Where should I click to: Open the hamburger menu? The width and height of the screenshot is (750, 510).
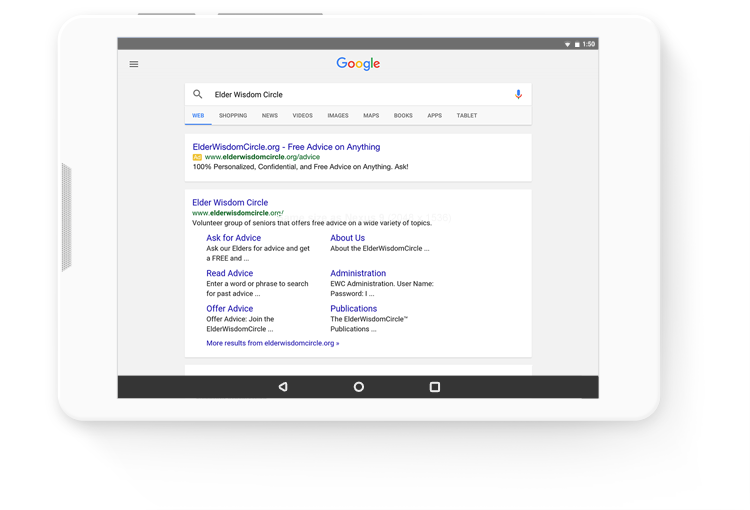click(134, 64)
